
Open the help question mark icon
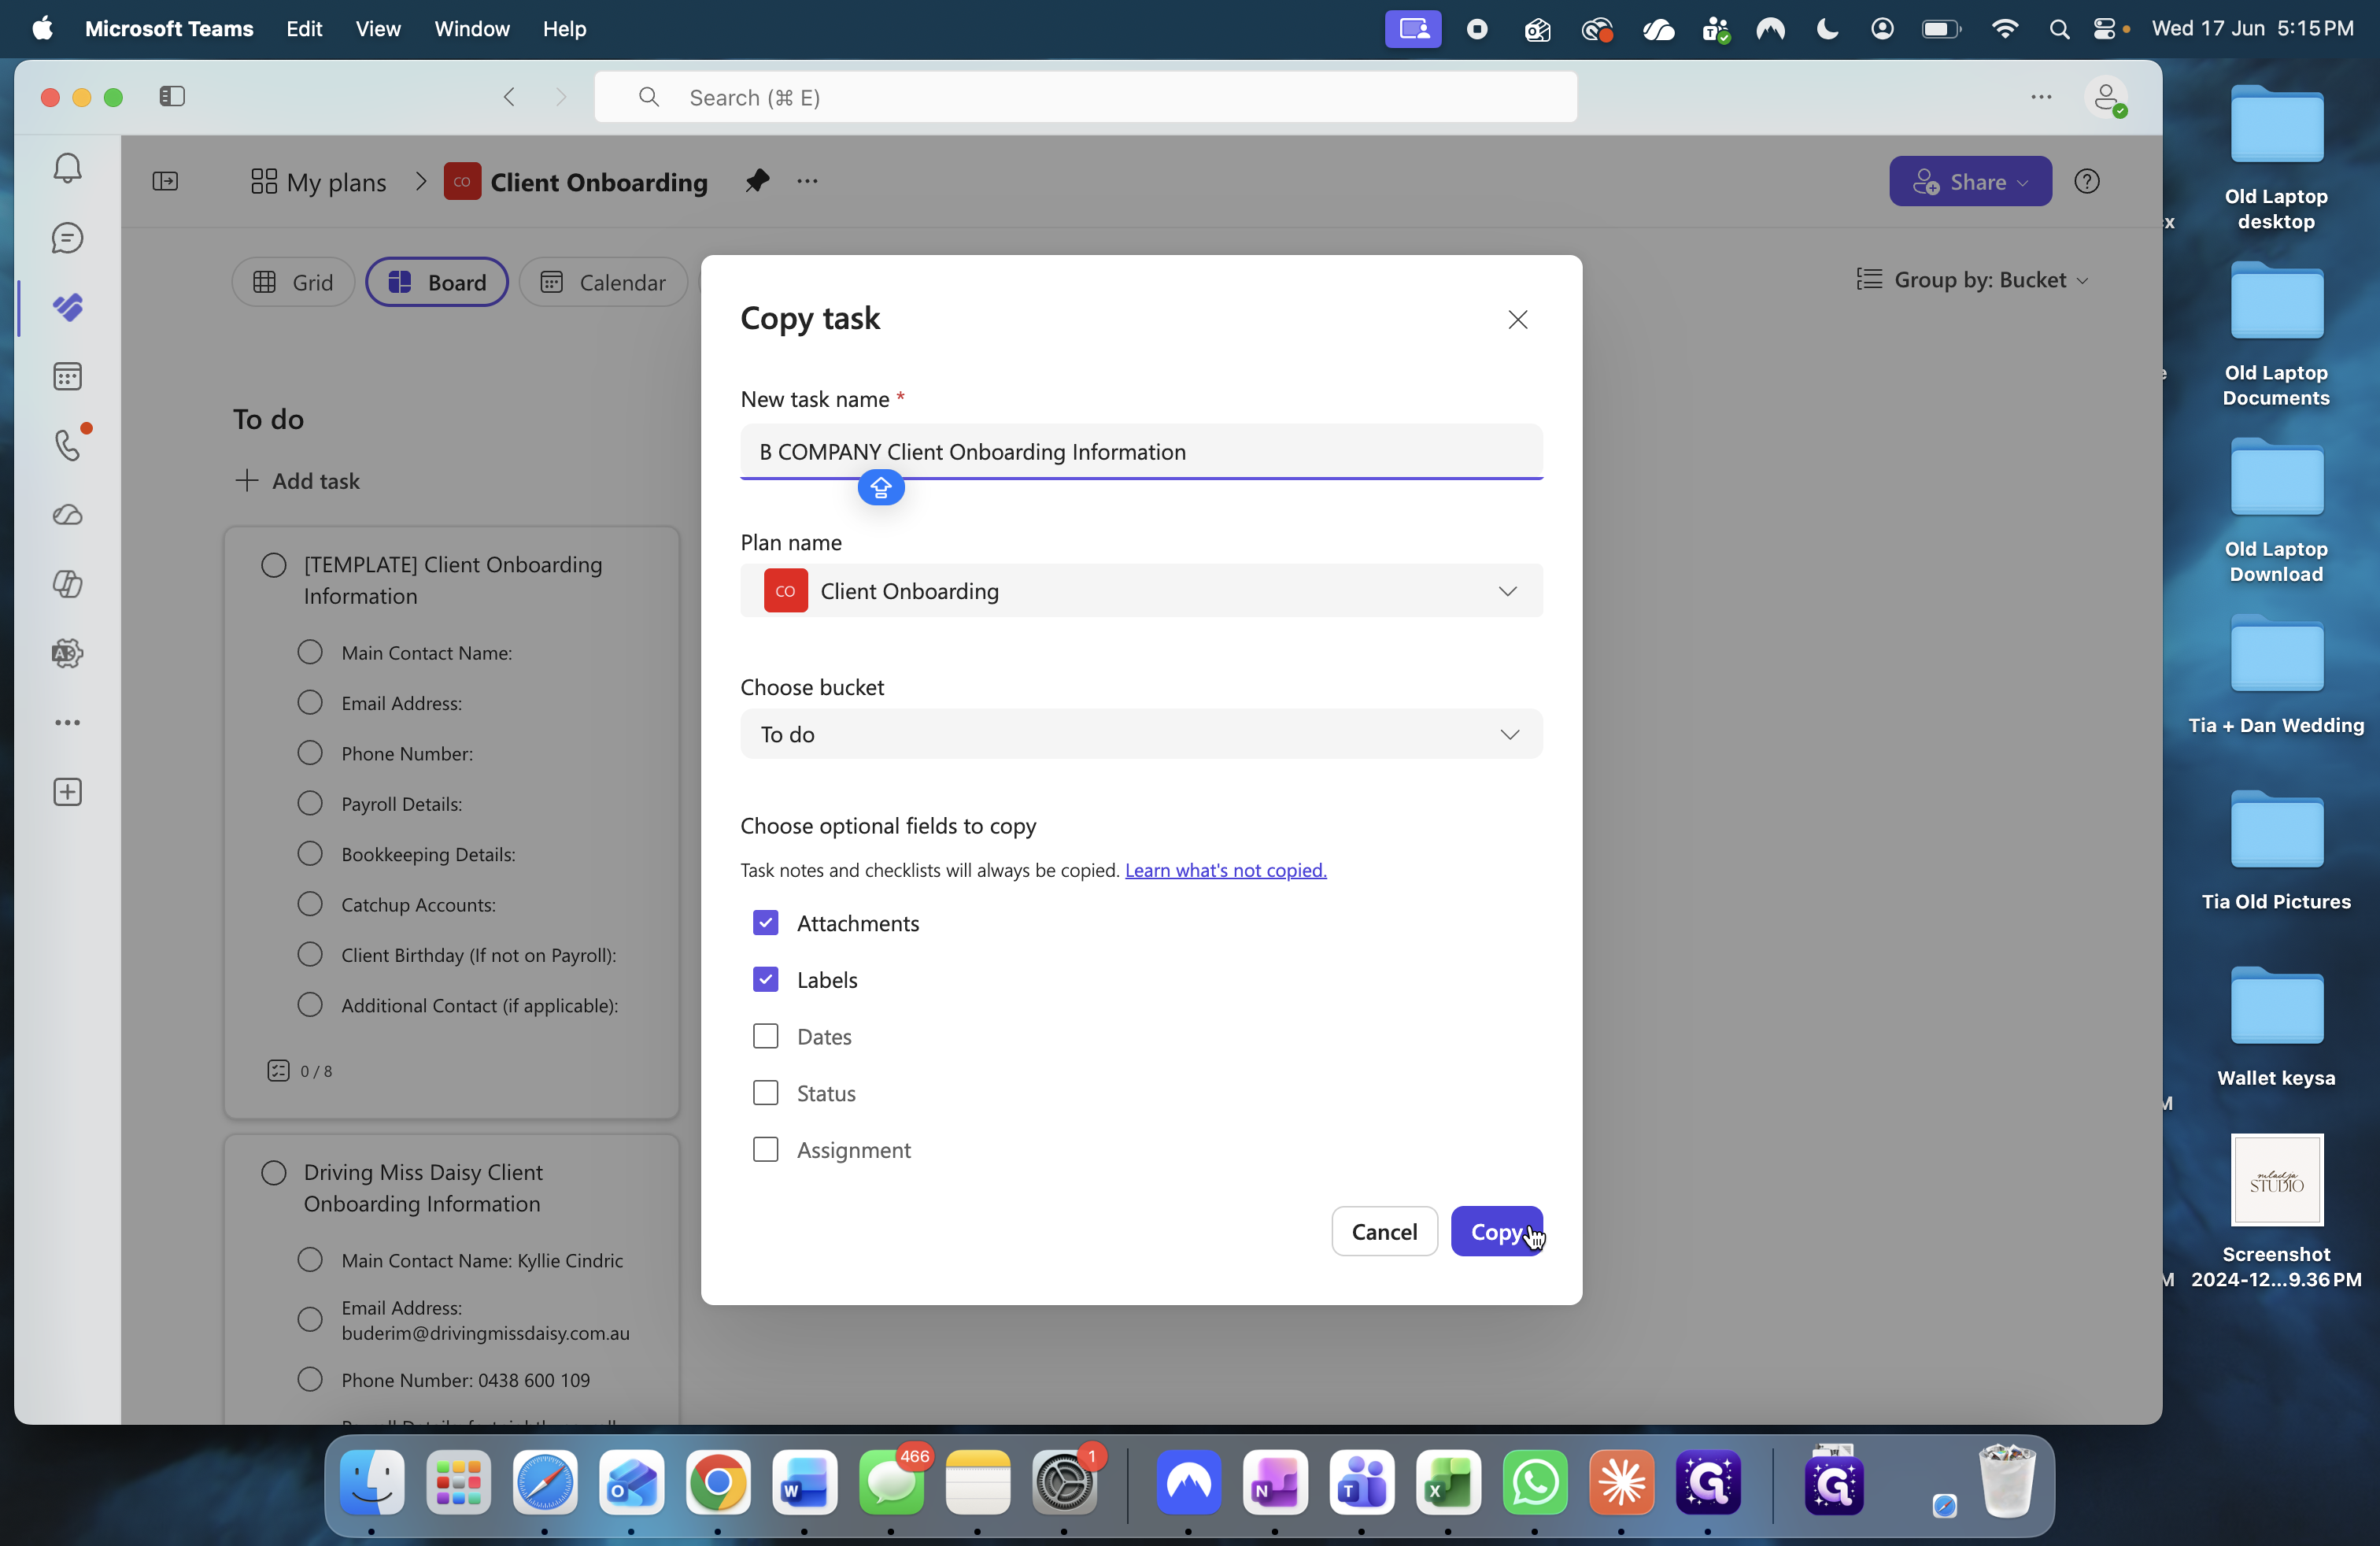2087,181
